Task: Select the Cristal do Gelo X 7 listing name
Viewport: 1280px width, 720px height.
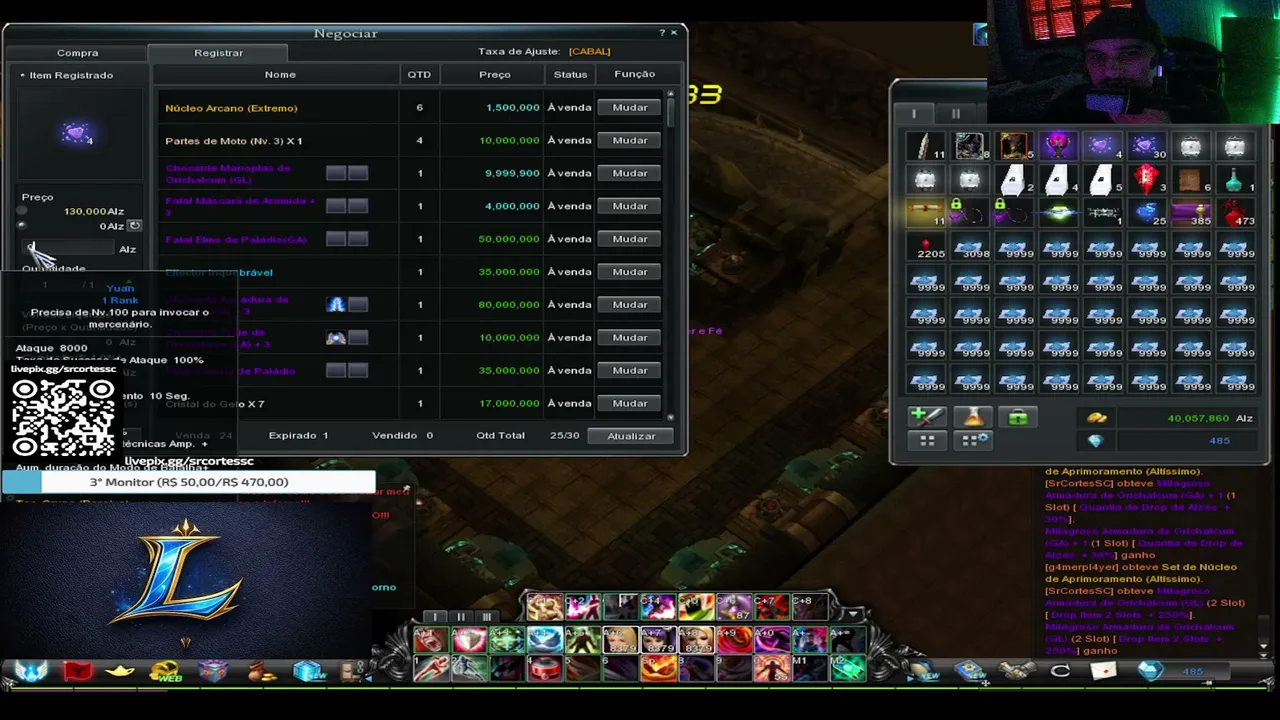Action: [215, 404]
